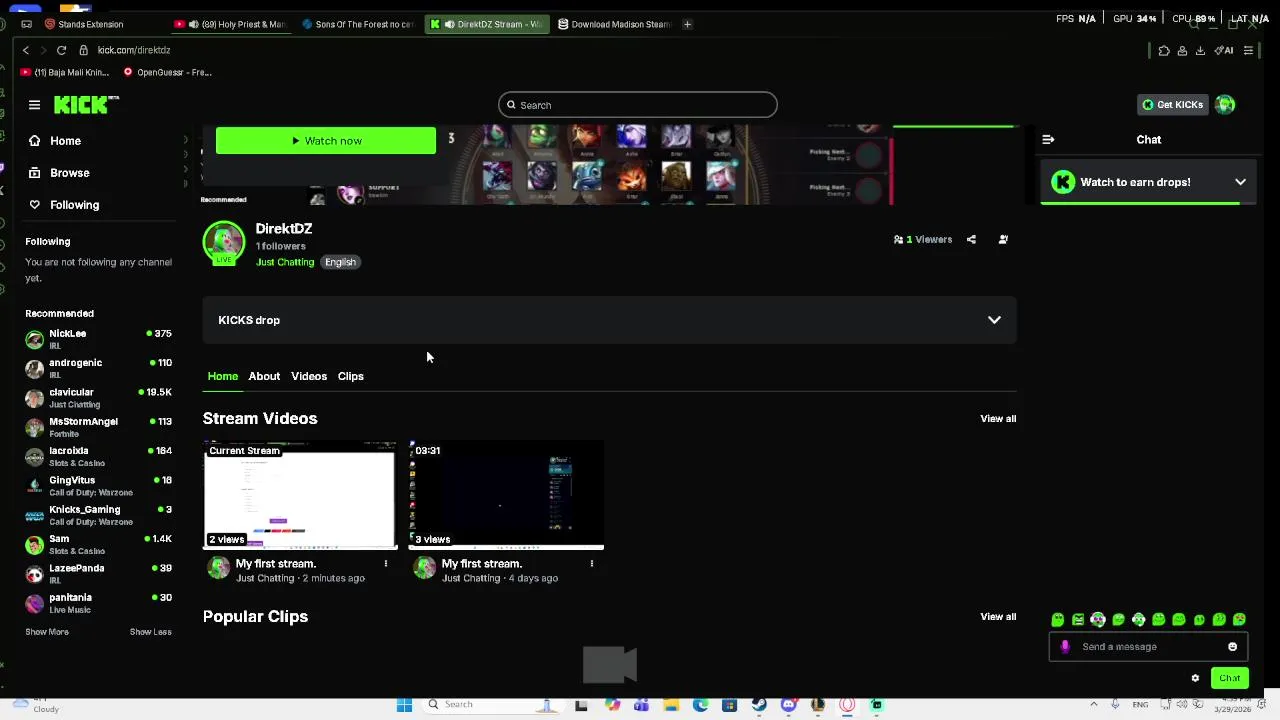Go back using browser back arrow
This screenshot has height=720, width=1280.
(x=26, y=50)
